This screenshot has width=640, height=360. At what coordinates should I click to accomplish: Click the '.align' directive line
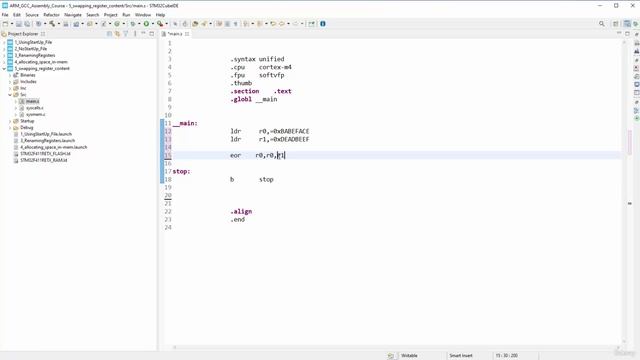(x=241, y=211)
